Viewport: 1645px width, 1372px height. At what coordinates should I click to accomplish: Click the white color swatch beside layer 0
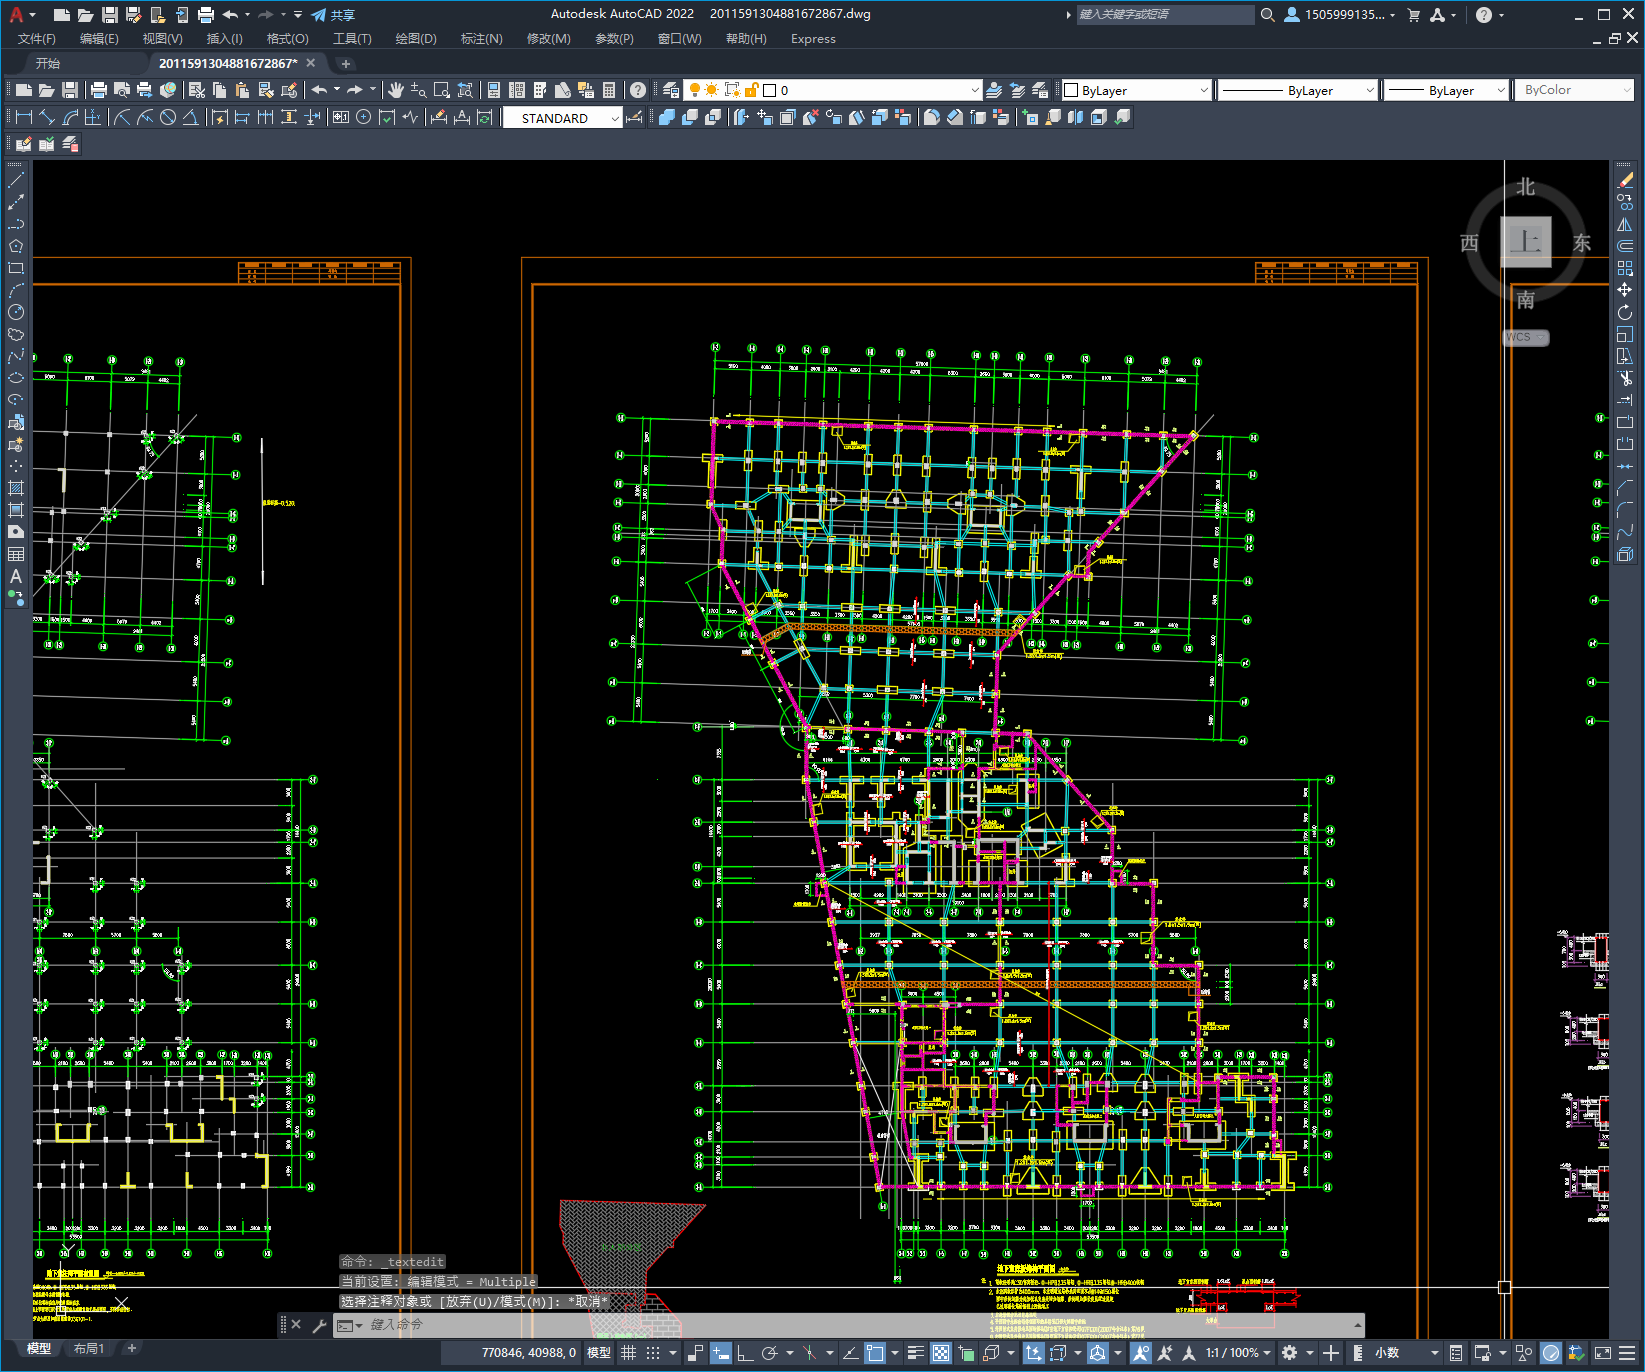tap(770, 90)
